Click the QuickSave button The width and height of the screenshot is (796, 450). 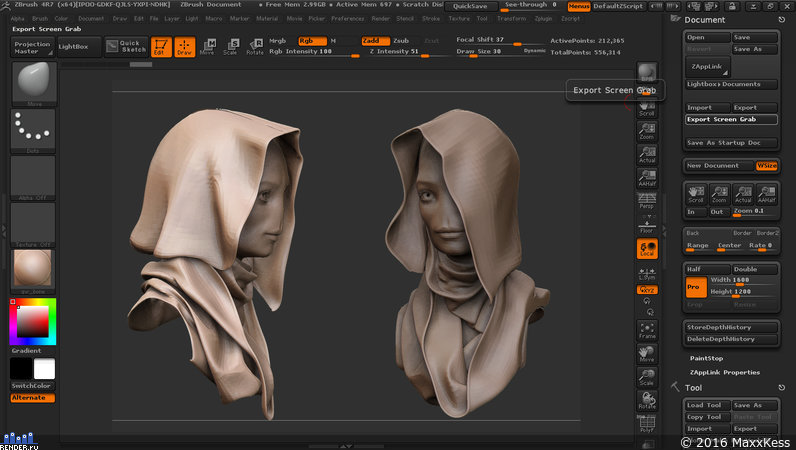click(470, 6)
